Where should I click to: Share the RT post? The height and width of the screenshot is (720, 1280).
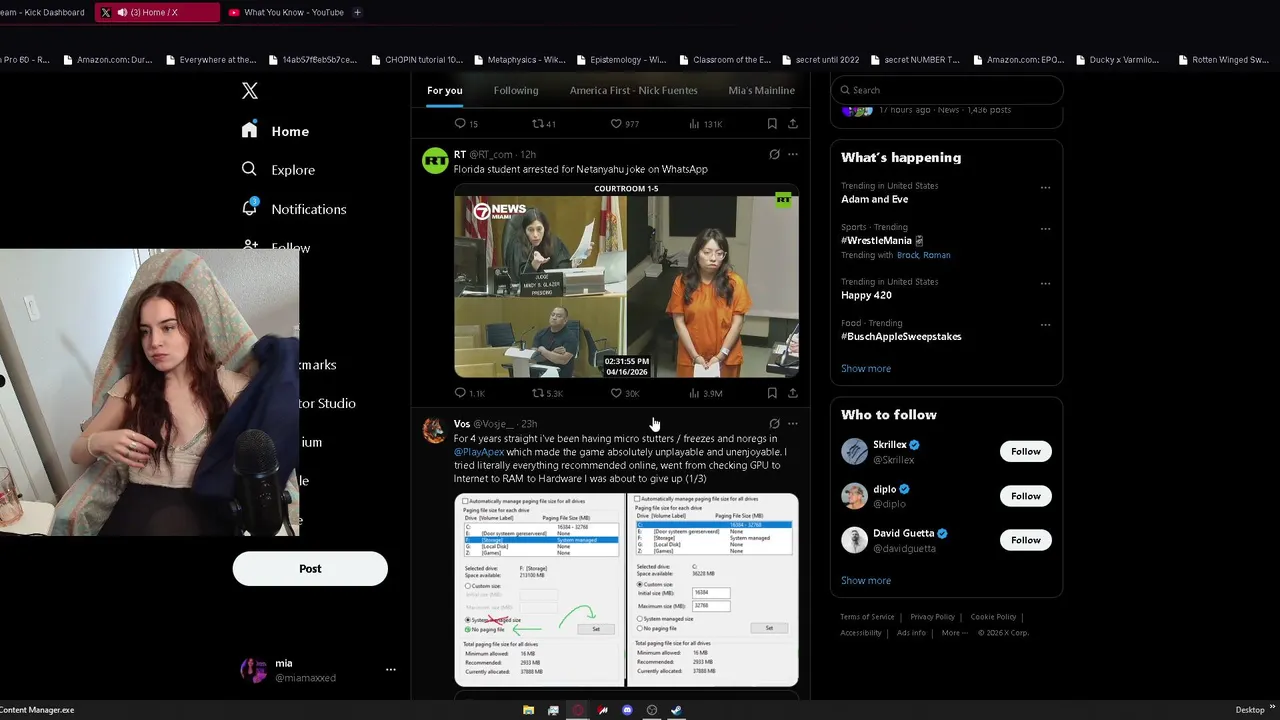pyautogui.click(x=793, y=393)
